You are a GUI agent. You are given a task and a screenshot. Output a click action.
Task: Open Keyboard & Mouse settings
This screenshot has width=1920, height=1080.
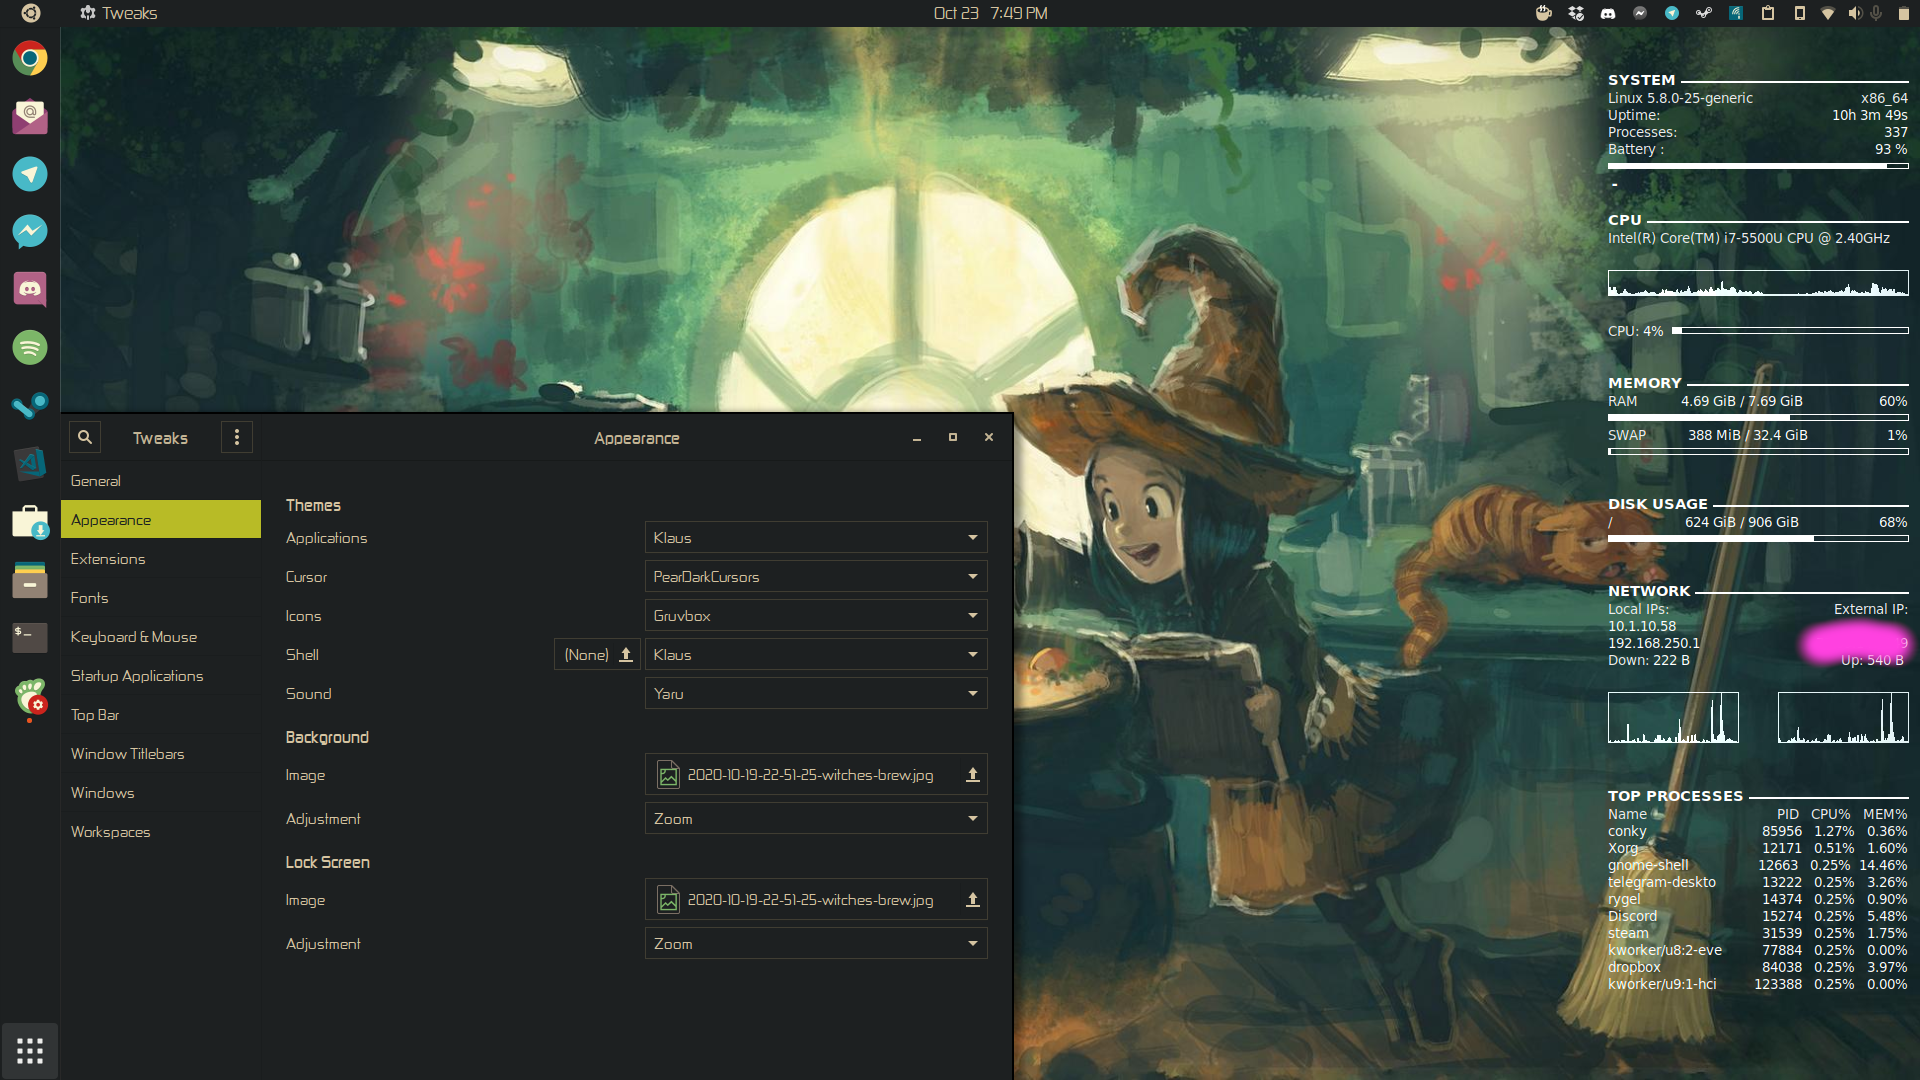(161, 637)
